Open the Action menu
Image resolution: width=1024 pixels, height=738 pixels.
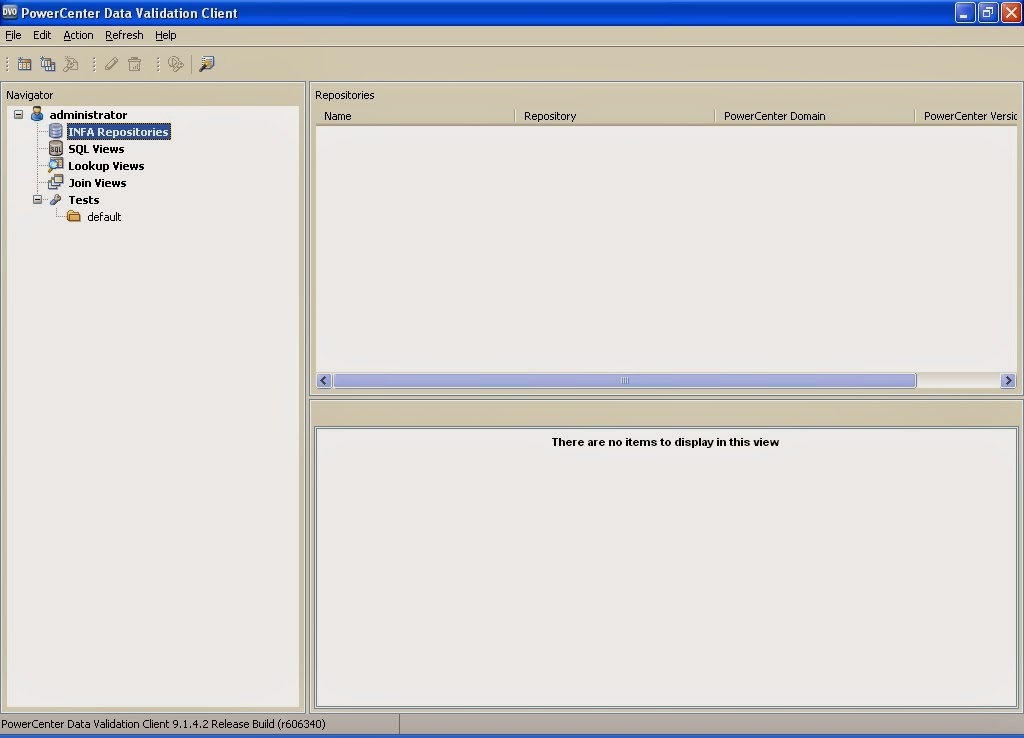pos(77,35)
